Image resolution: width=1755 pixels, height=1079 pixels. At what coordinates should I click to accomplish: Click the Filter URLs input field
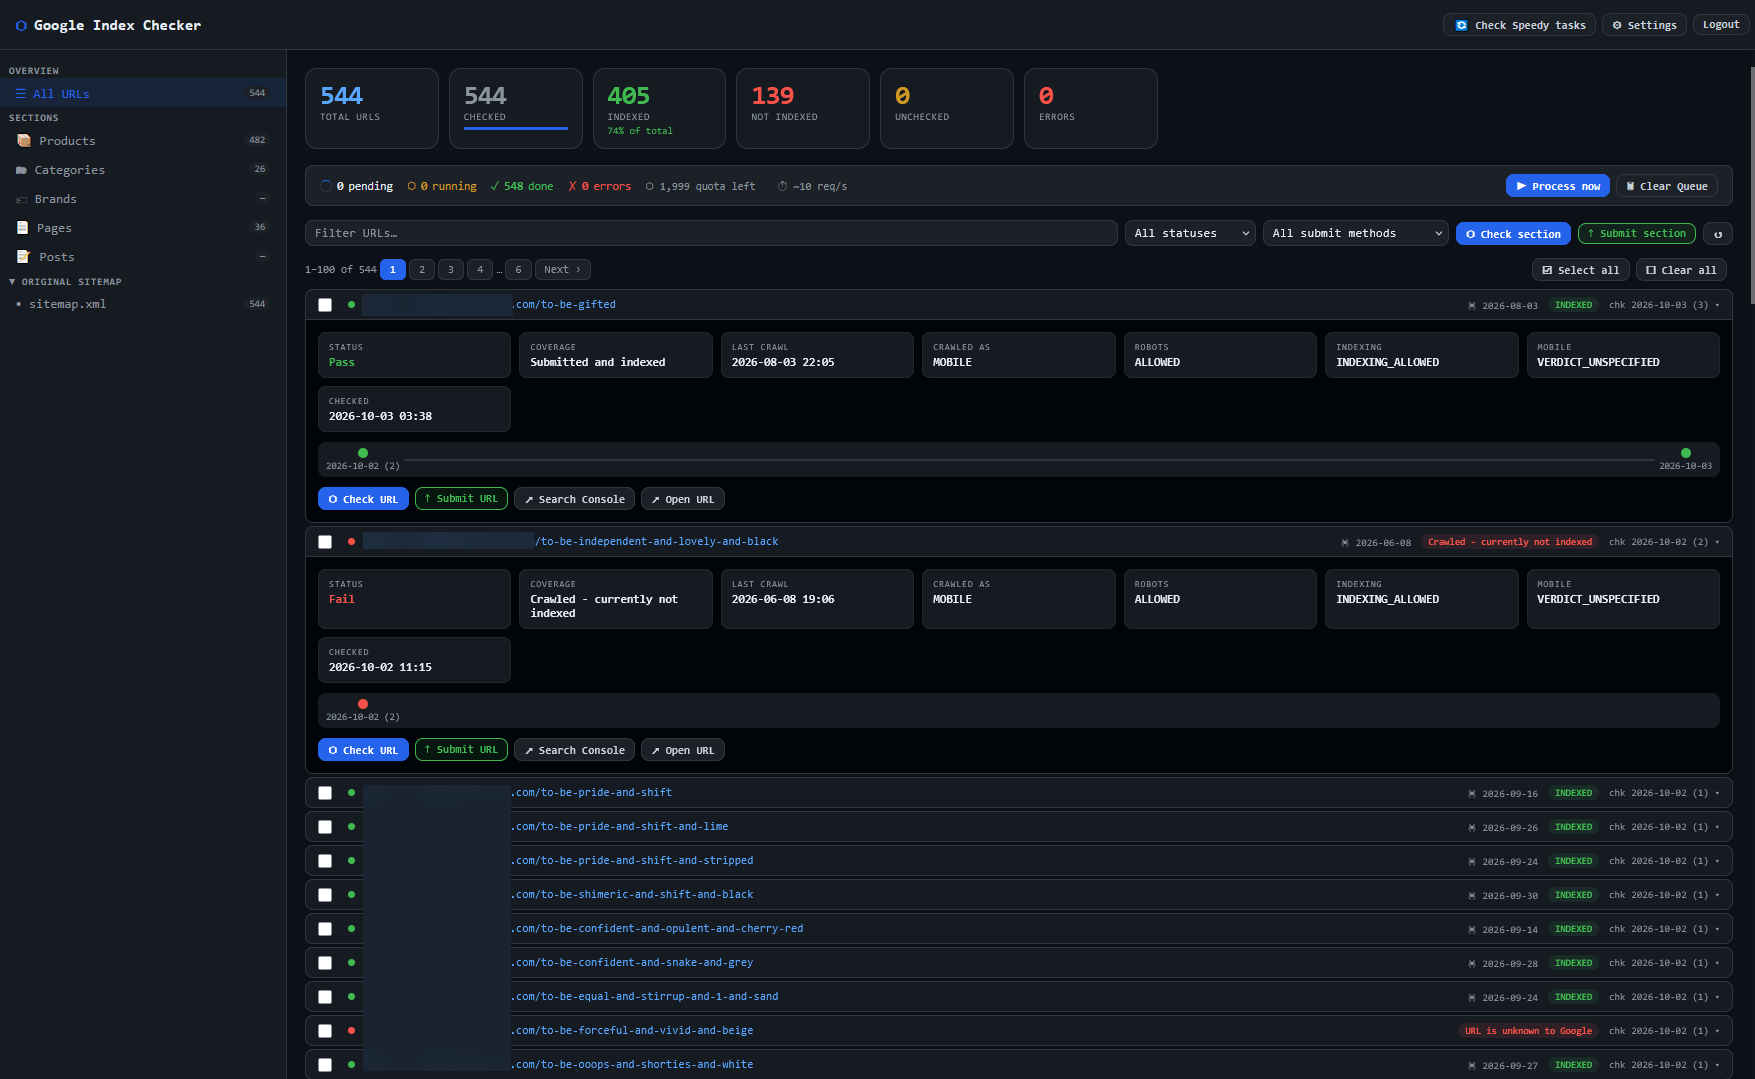tap(711, 234)
